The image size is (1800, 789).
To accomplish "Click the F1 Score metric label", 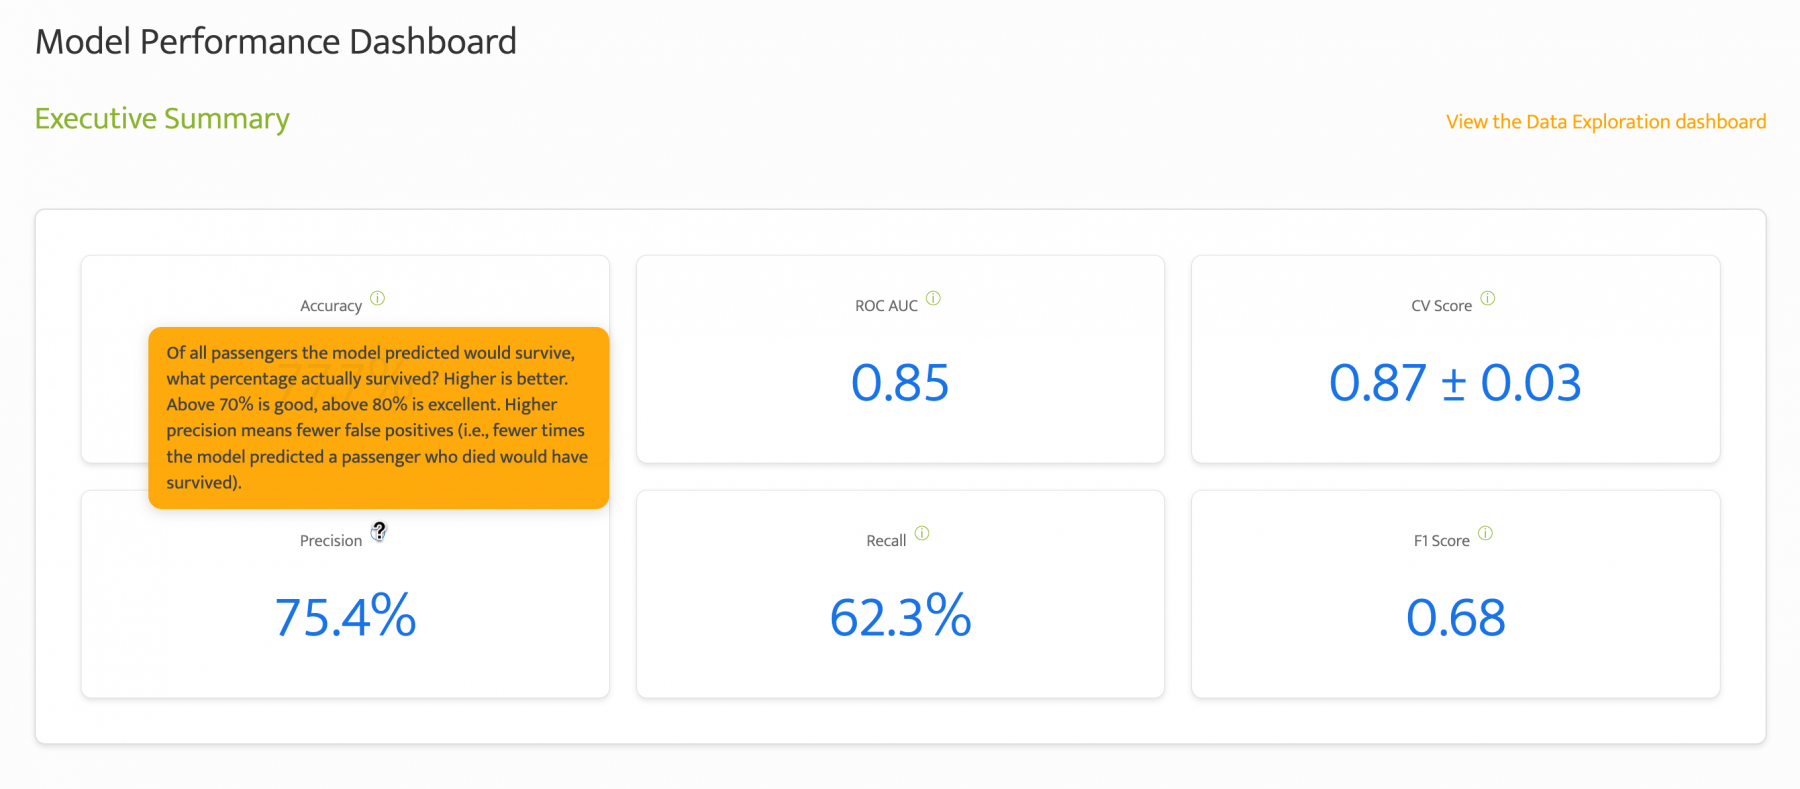I will (x=1442, y=541).
